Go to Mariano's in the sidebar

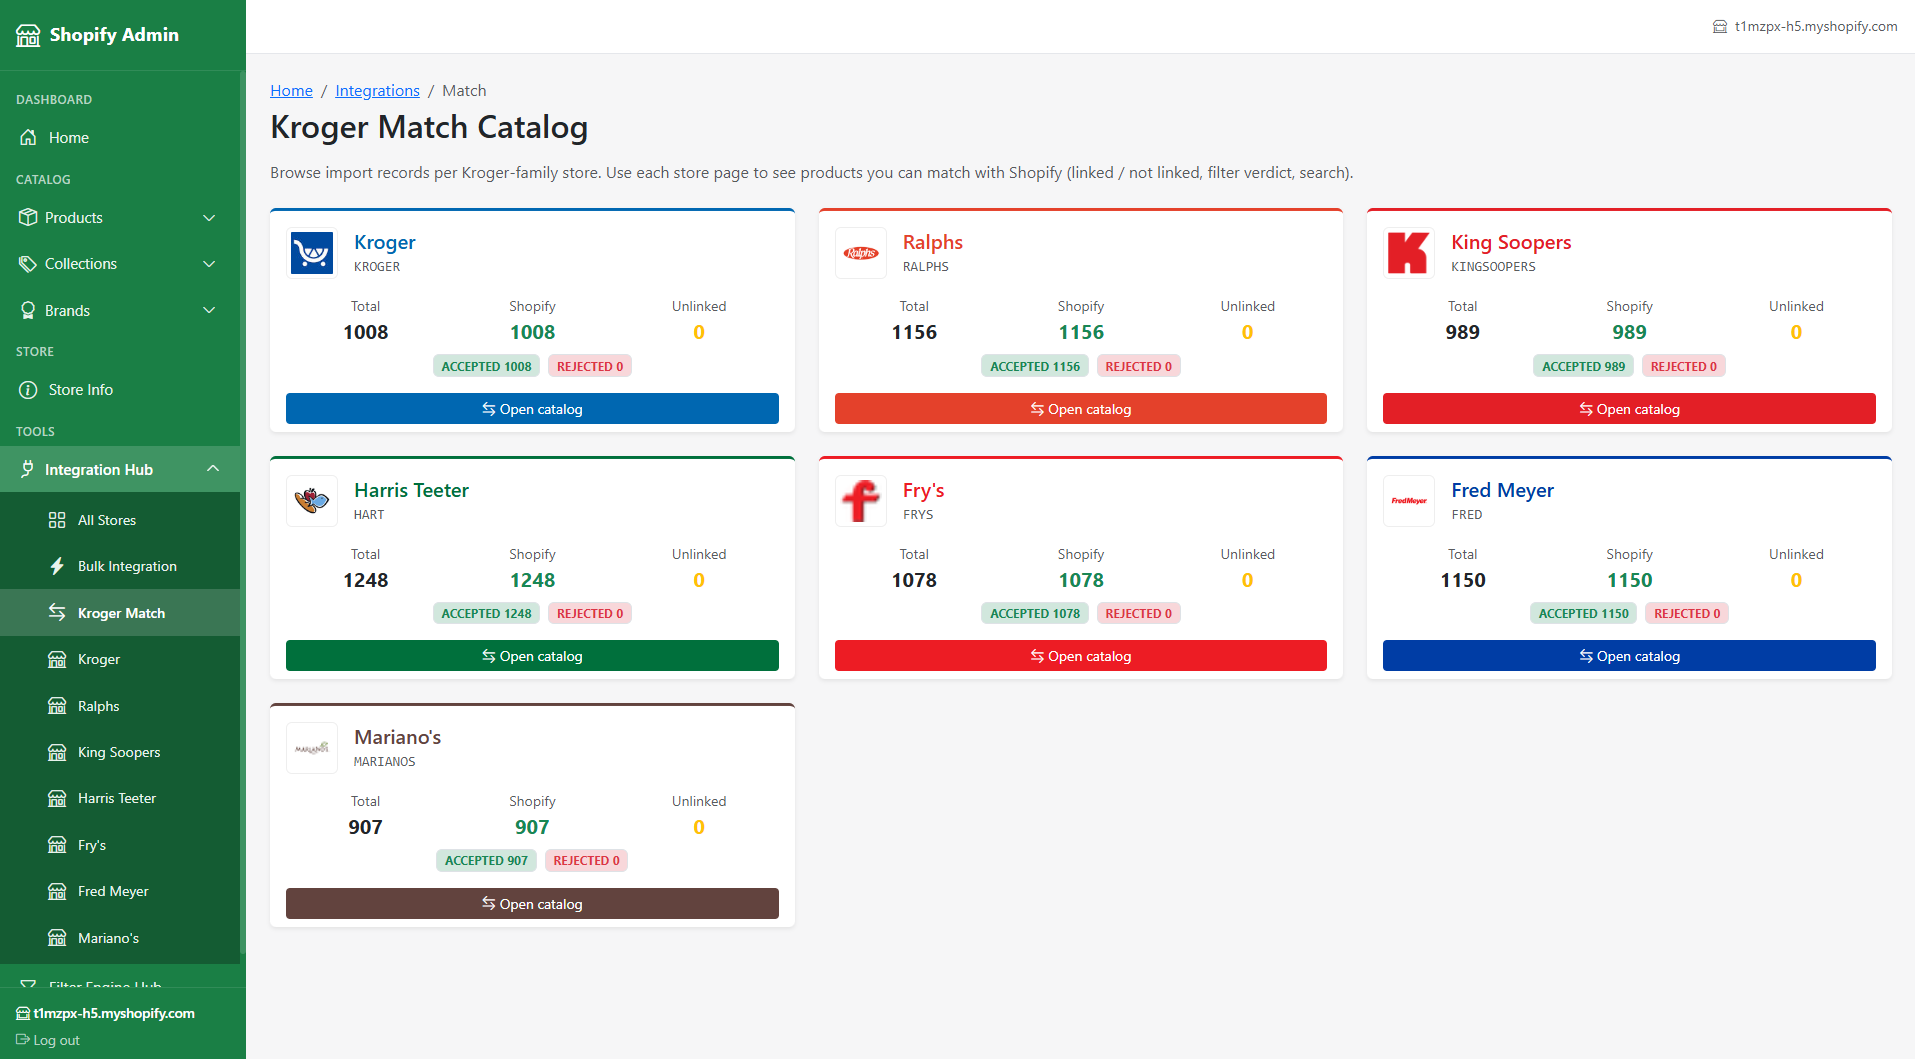(x=120, y=938)
